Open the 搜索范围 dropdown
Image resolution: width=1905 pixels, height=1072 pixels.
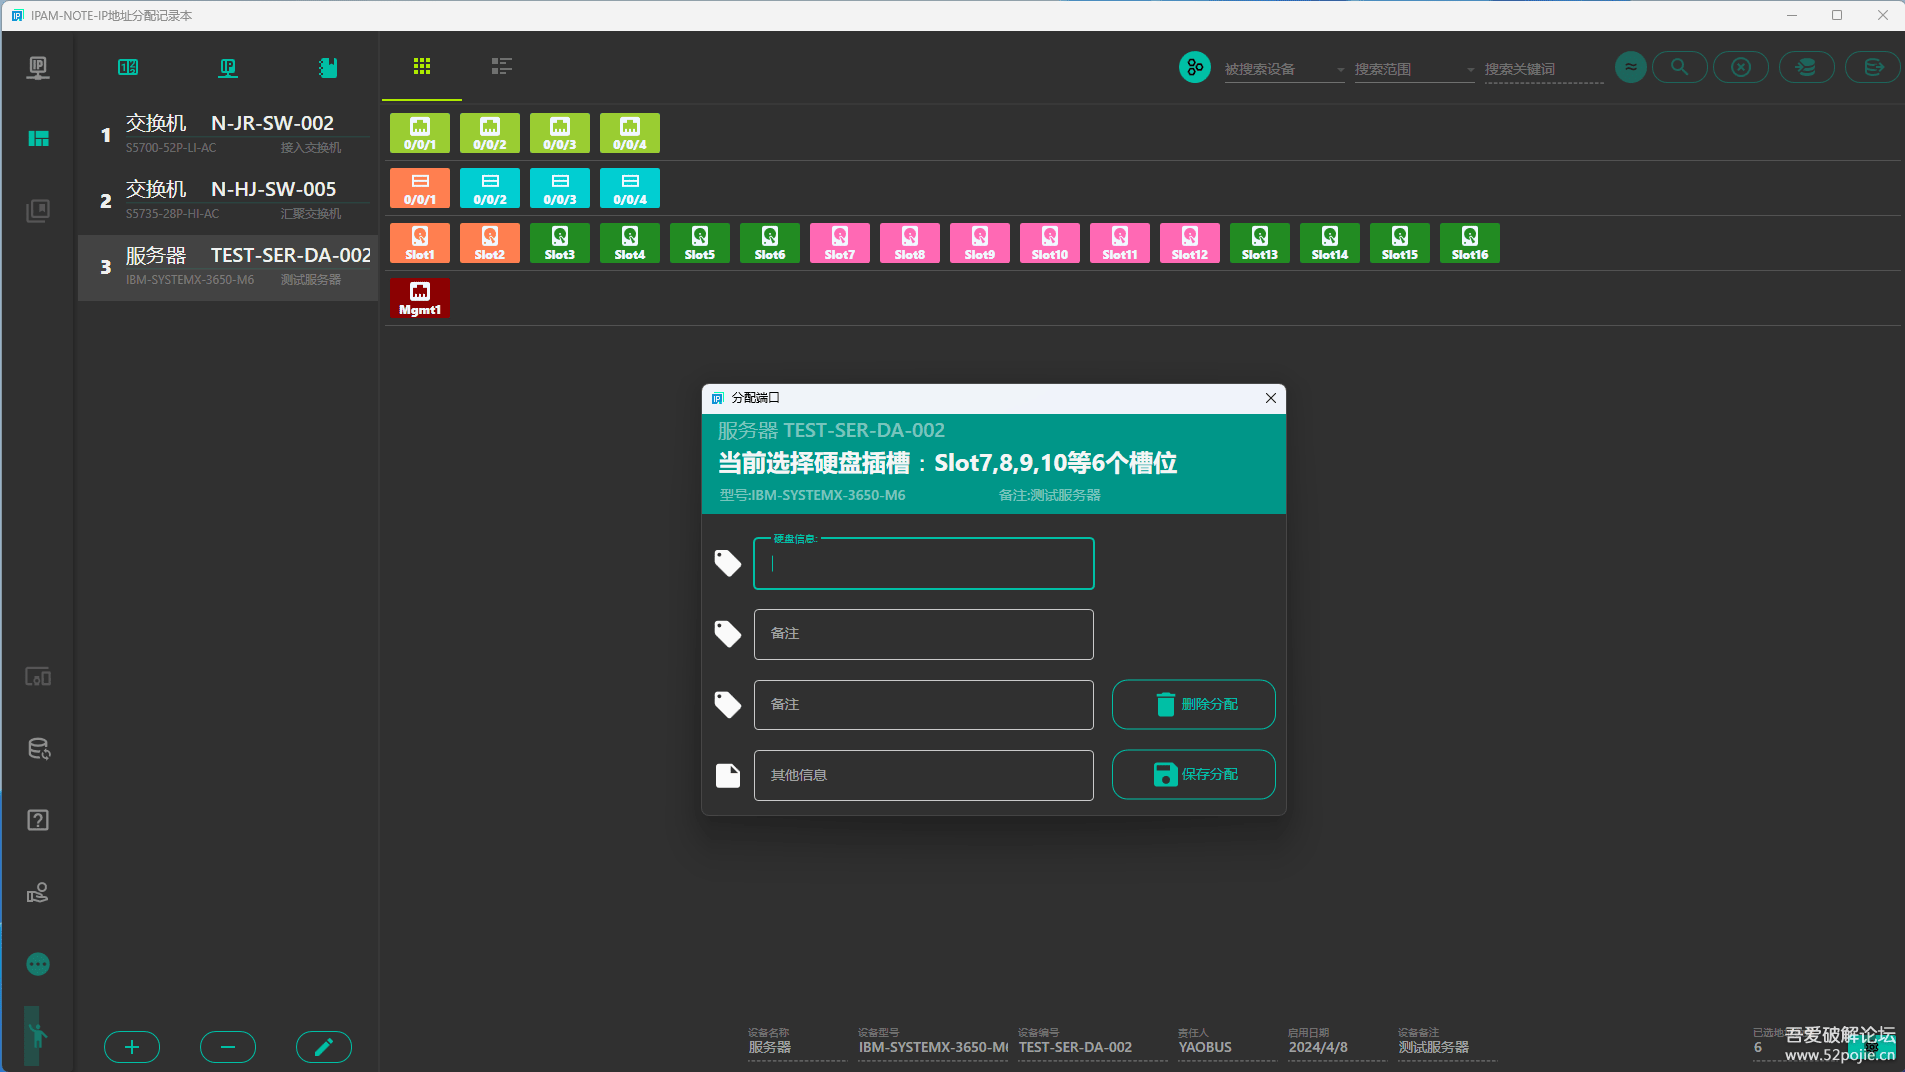tap(1415, 69)
